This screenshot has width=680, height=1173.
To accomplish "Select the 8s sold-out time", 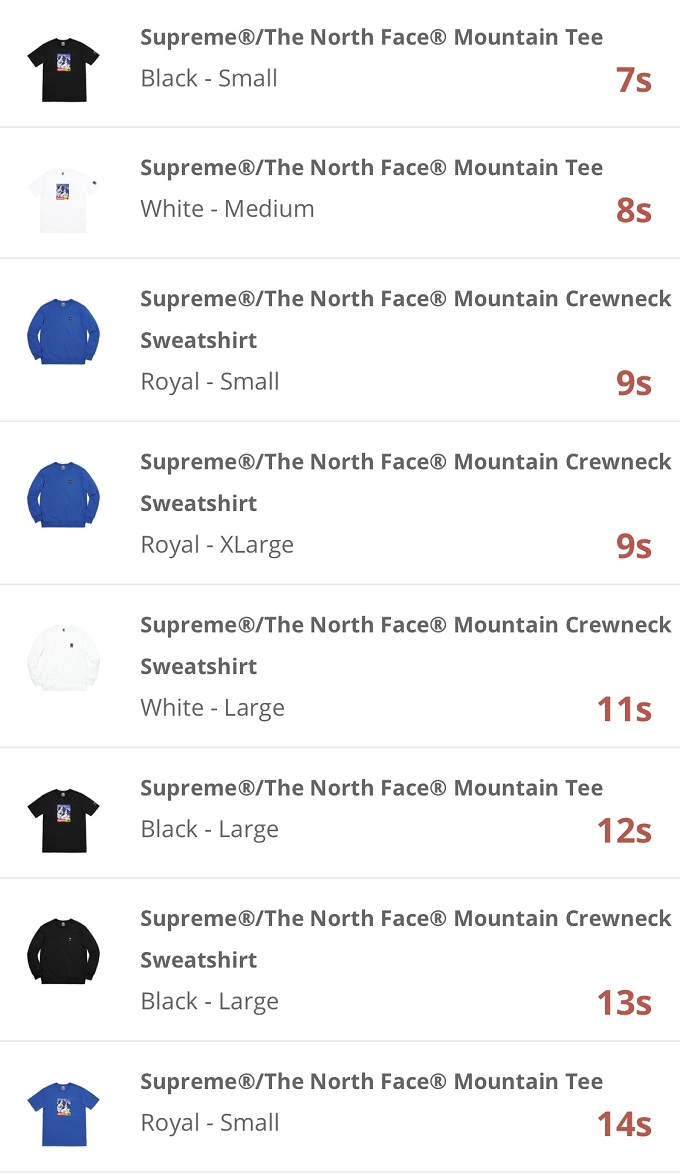I will pyautogui.click(x=634, y=210).
